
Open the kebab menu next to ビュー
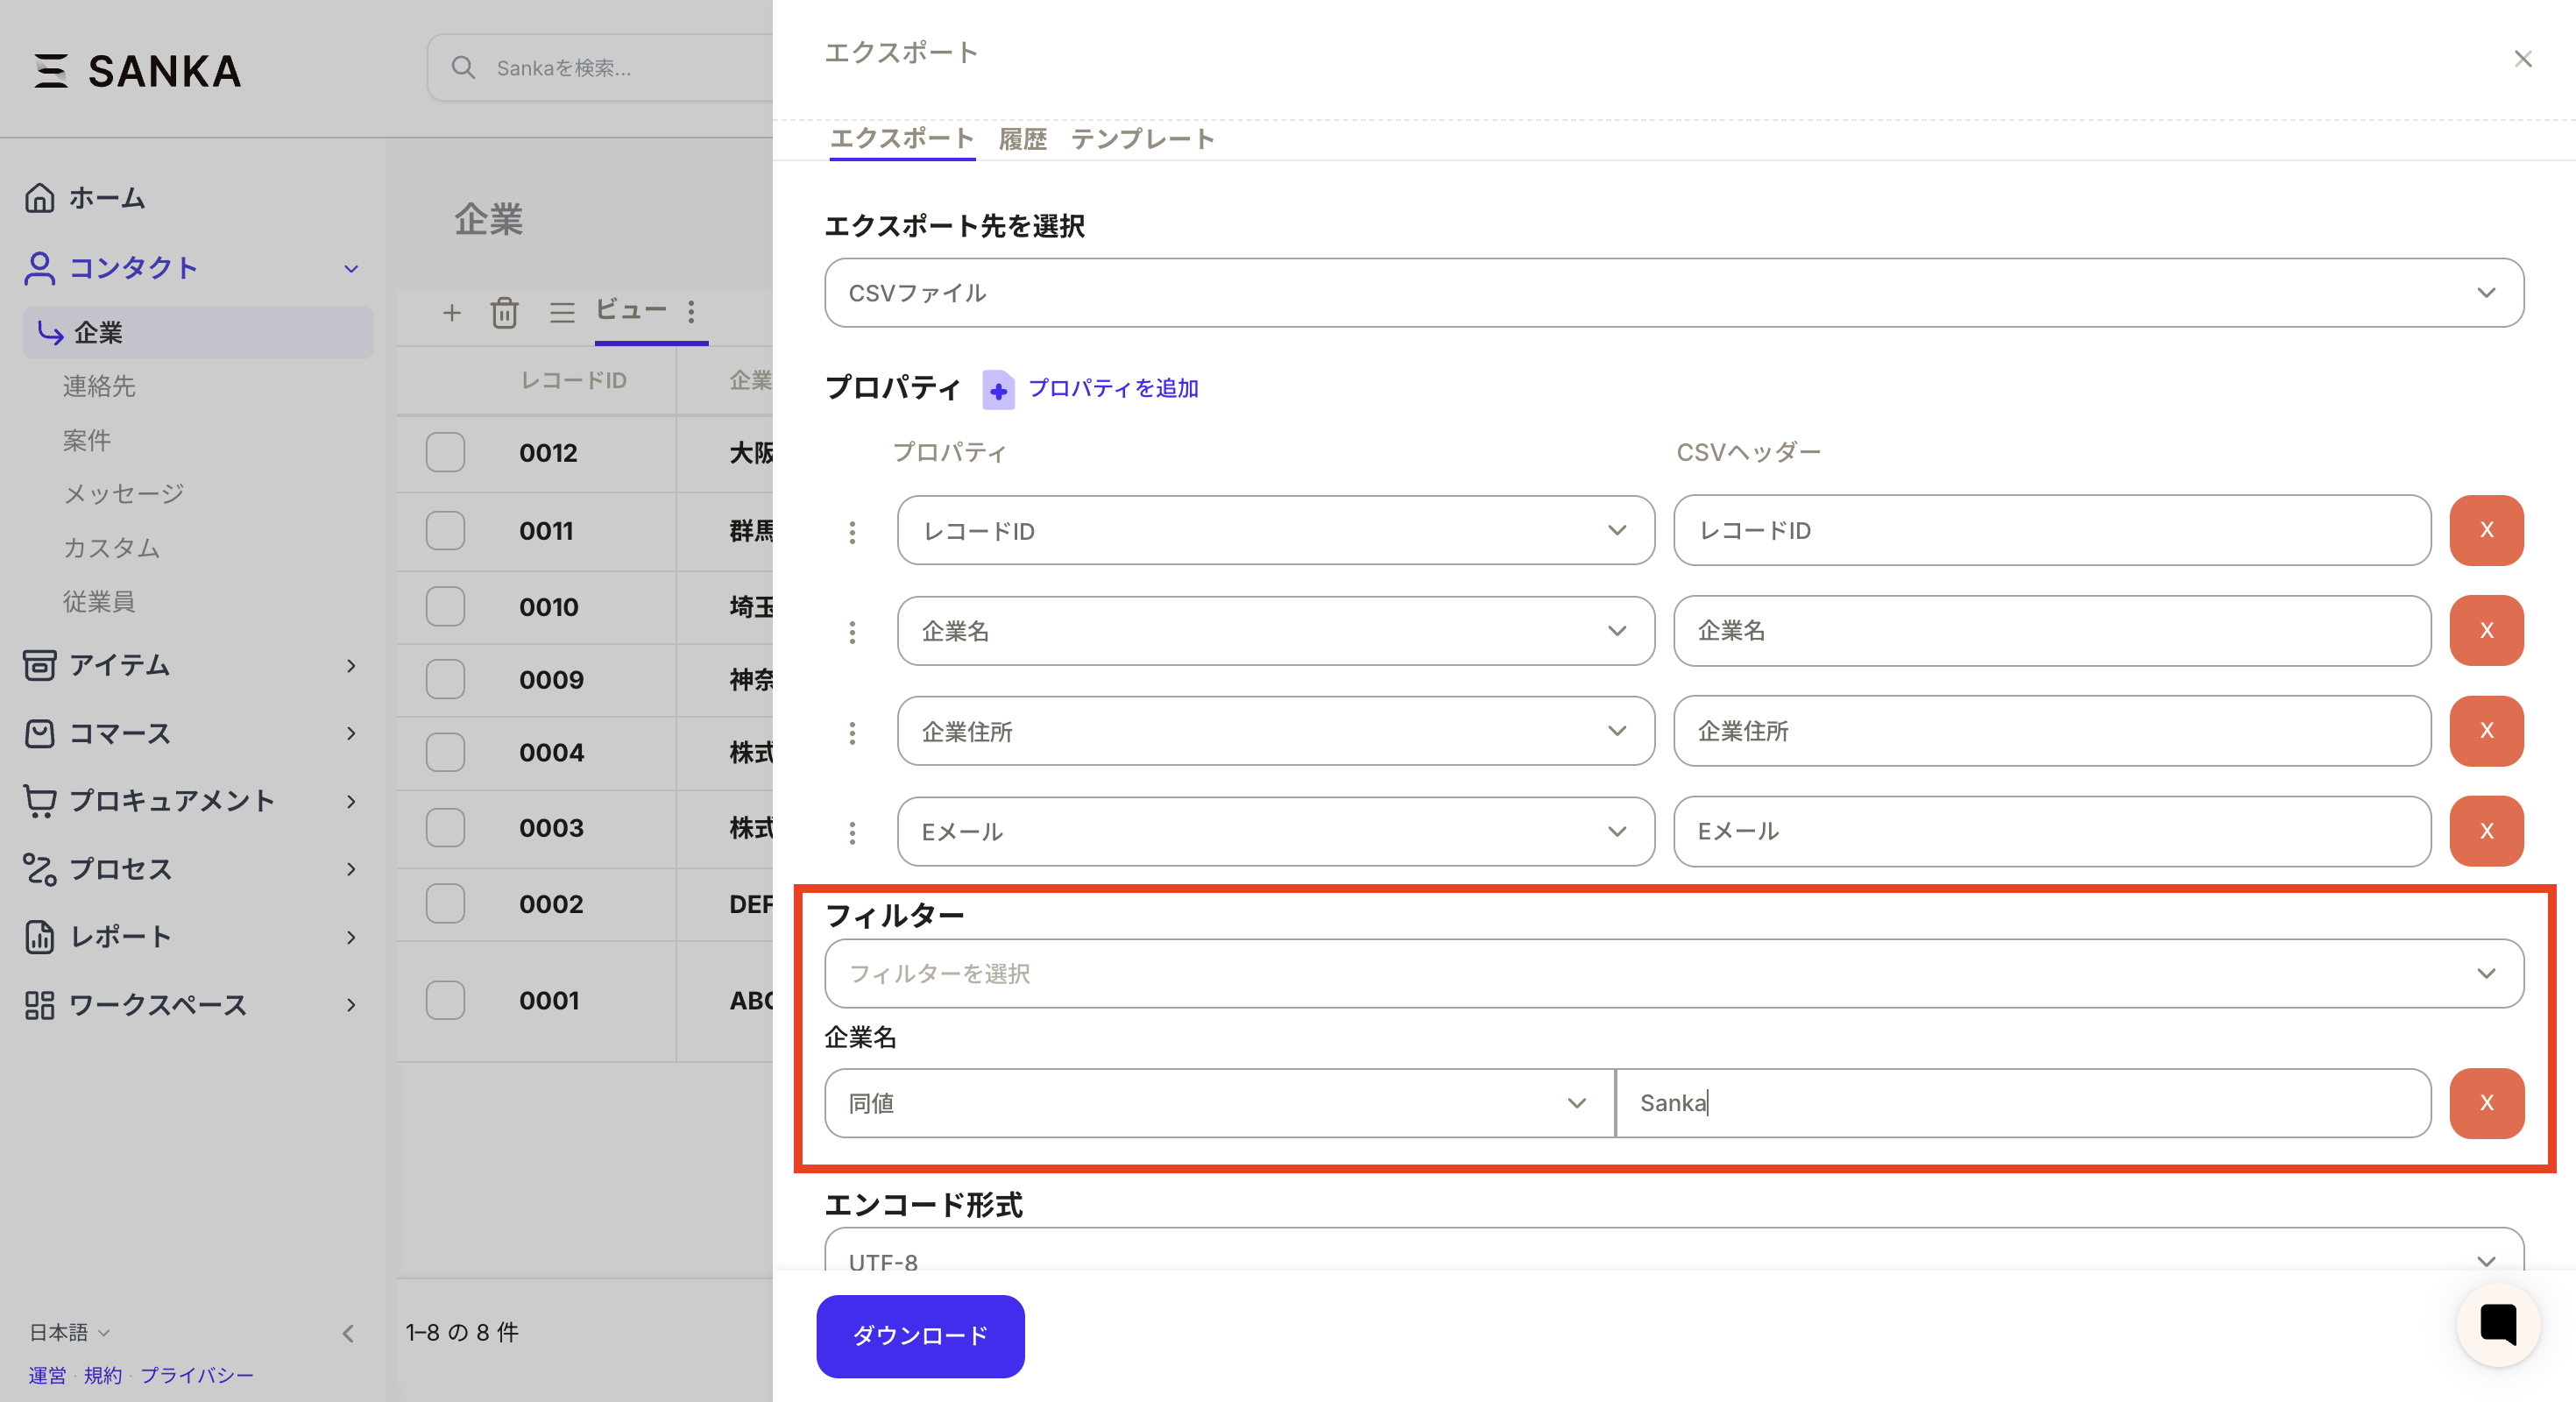pos(691,312)
